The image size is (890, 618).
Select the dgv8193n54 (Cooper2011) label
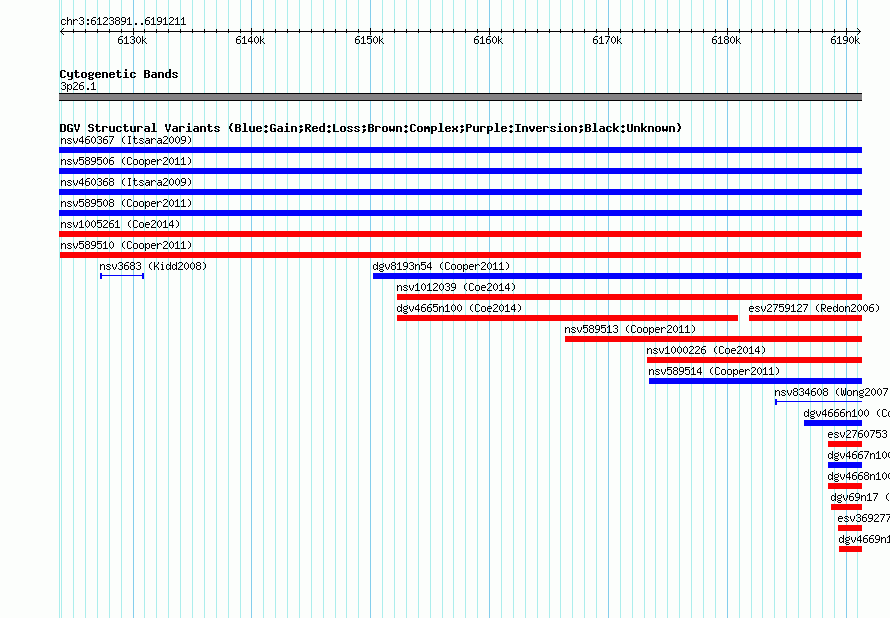point(441,266)
